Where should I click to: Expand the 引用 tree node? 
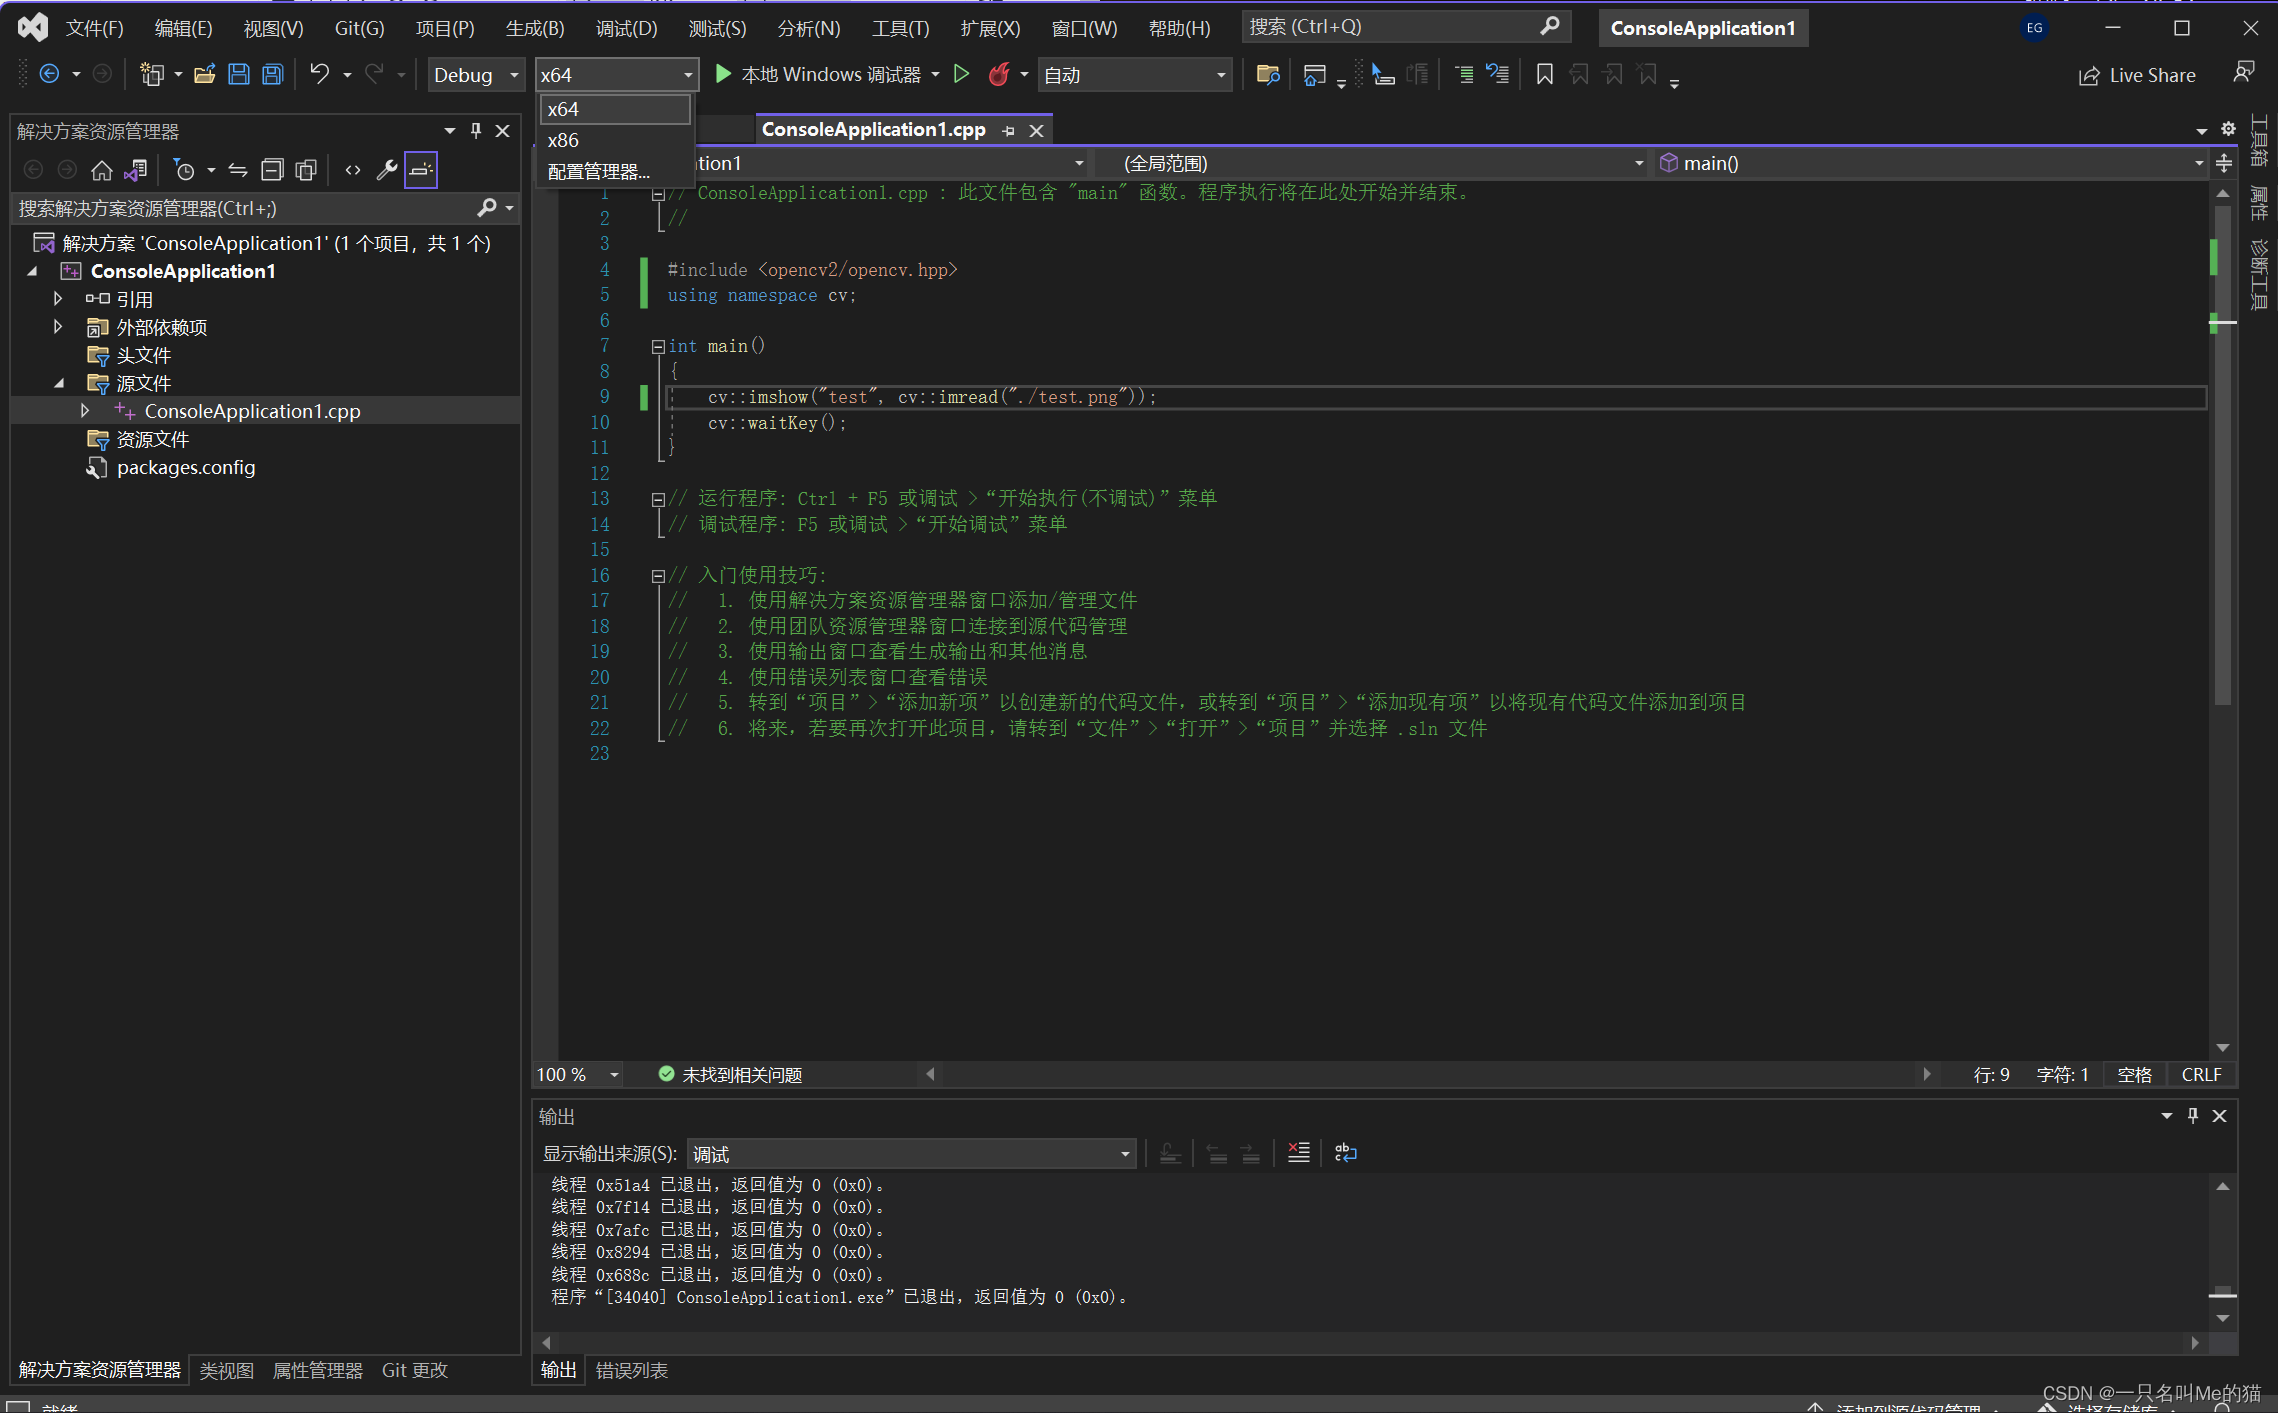[58, 299]
